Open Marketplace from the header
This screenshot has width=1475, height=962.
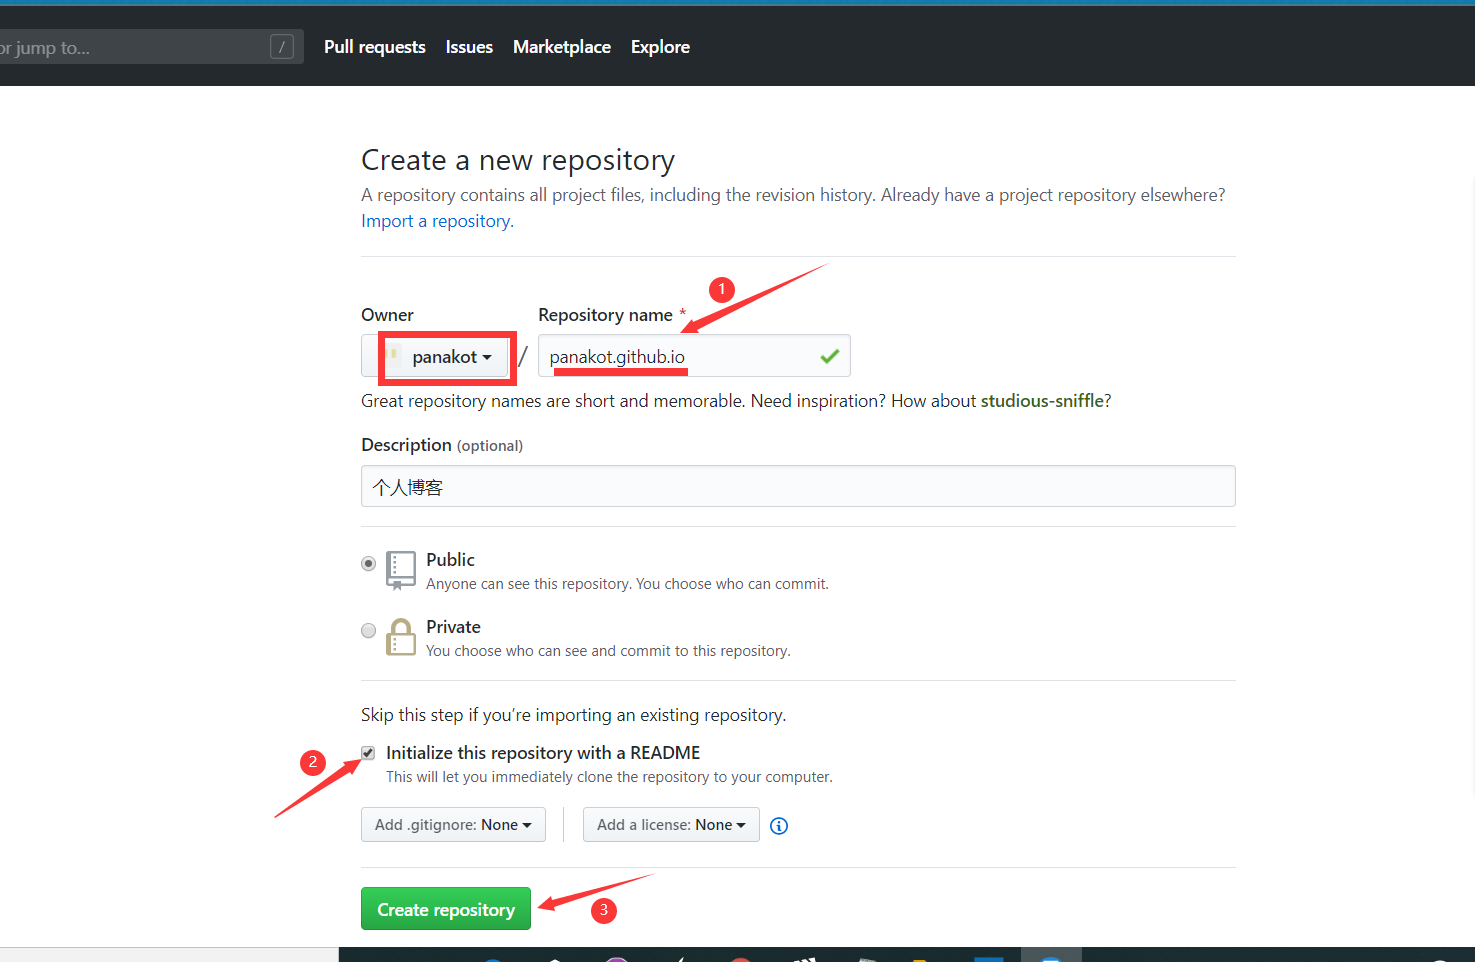561,47
